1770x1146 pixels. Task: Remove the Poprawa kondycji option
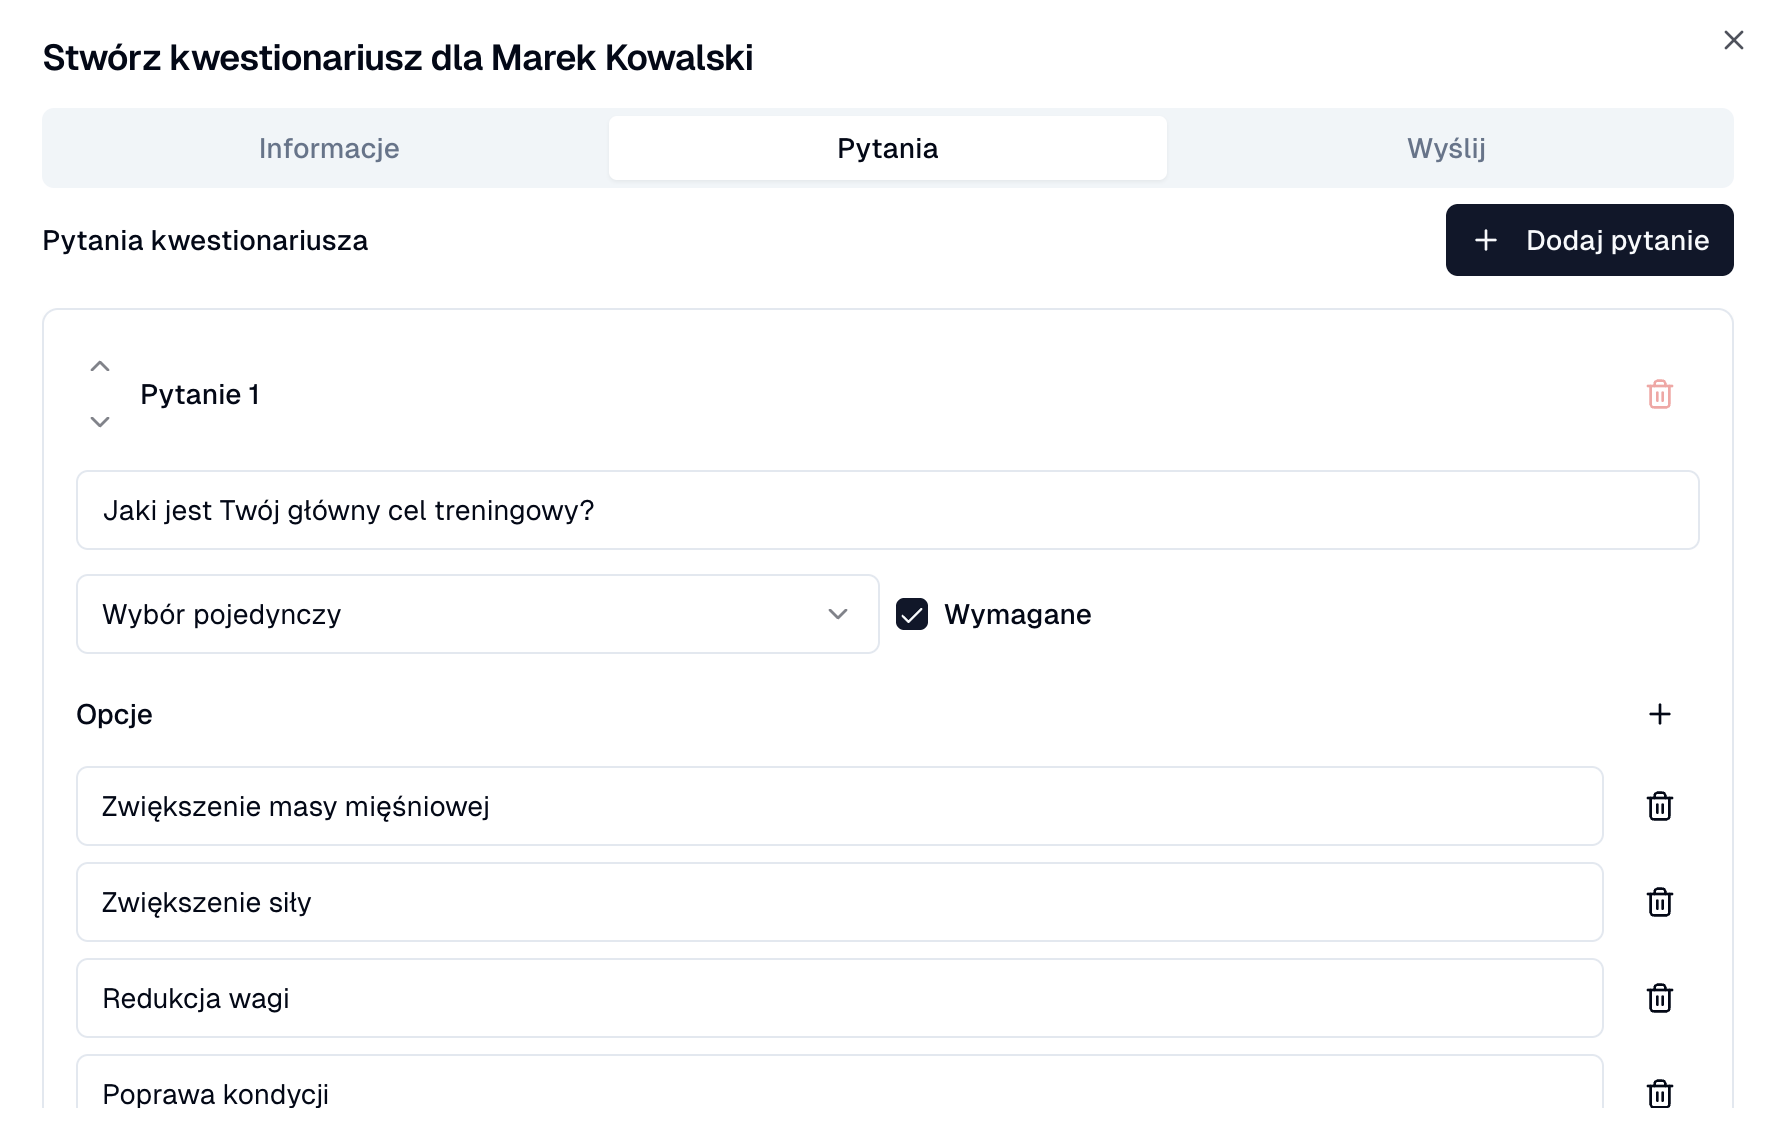[1659, 1092]
